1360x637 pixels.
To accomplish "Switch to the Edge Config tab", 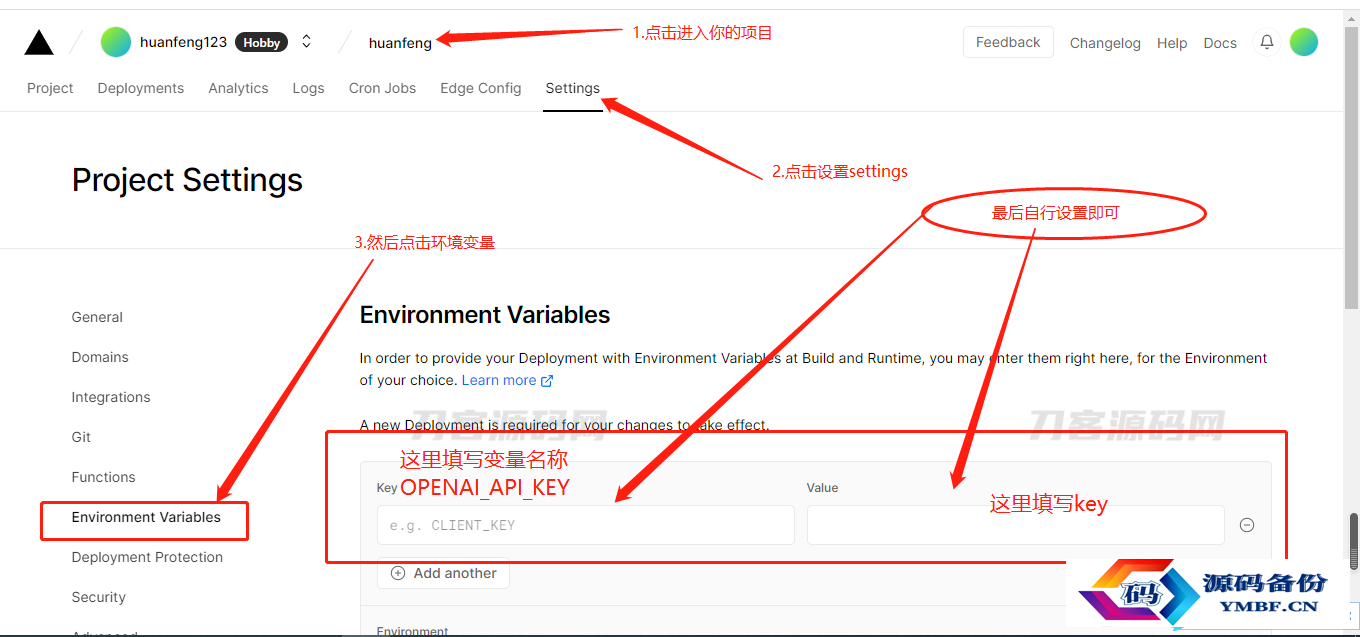I will point(481,88).
